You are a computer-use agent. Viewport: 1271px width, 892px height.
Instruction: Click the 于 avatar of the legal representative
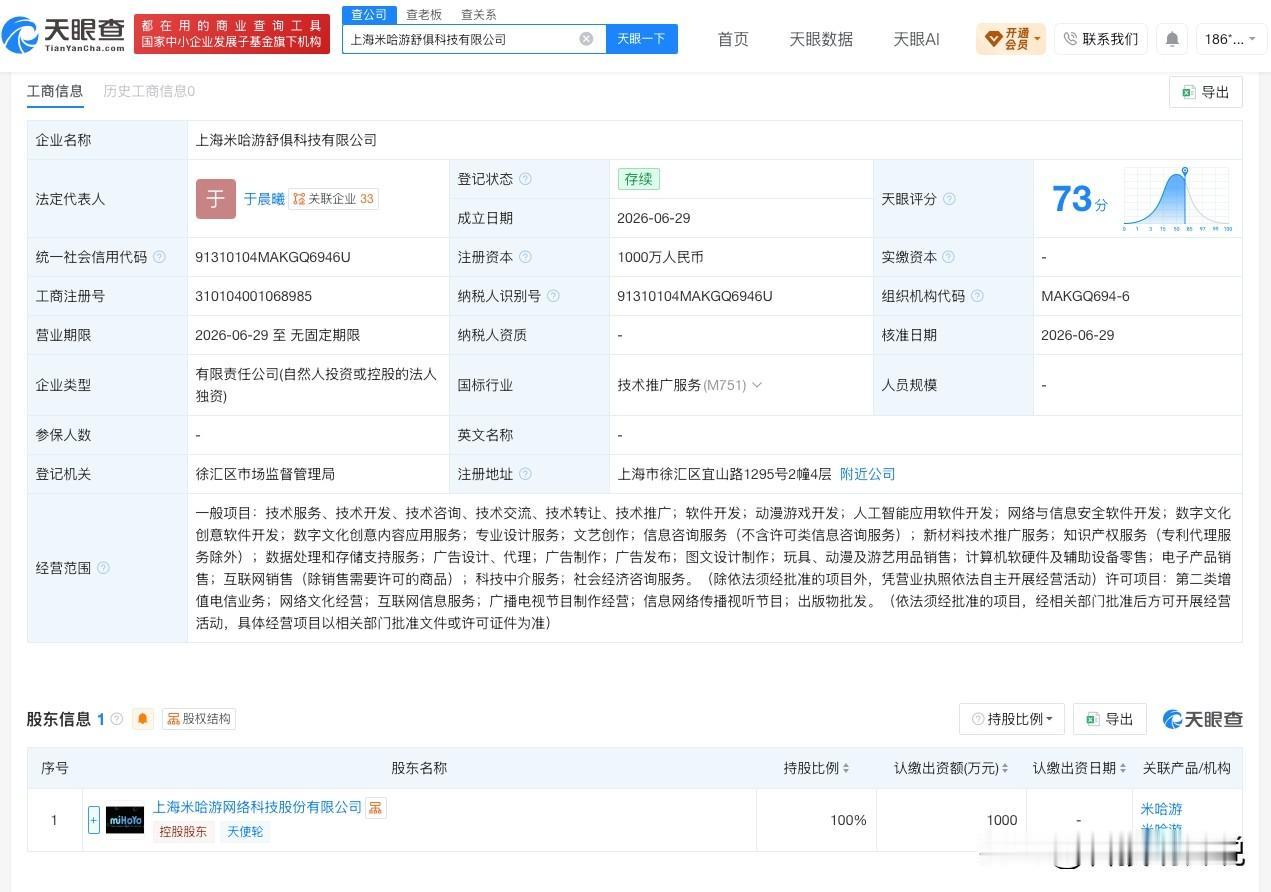(215, 199)
